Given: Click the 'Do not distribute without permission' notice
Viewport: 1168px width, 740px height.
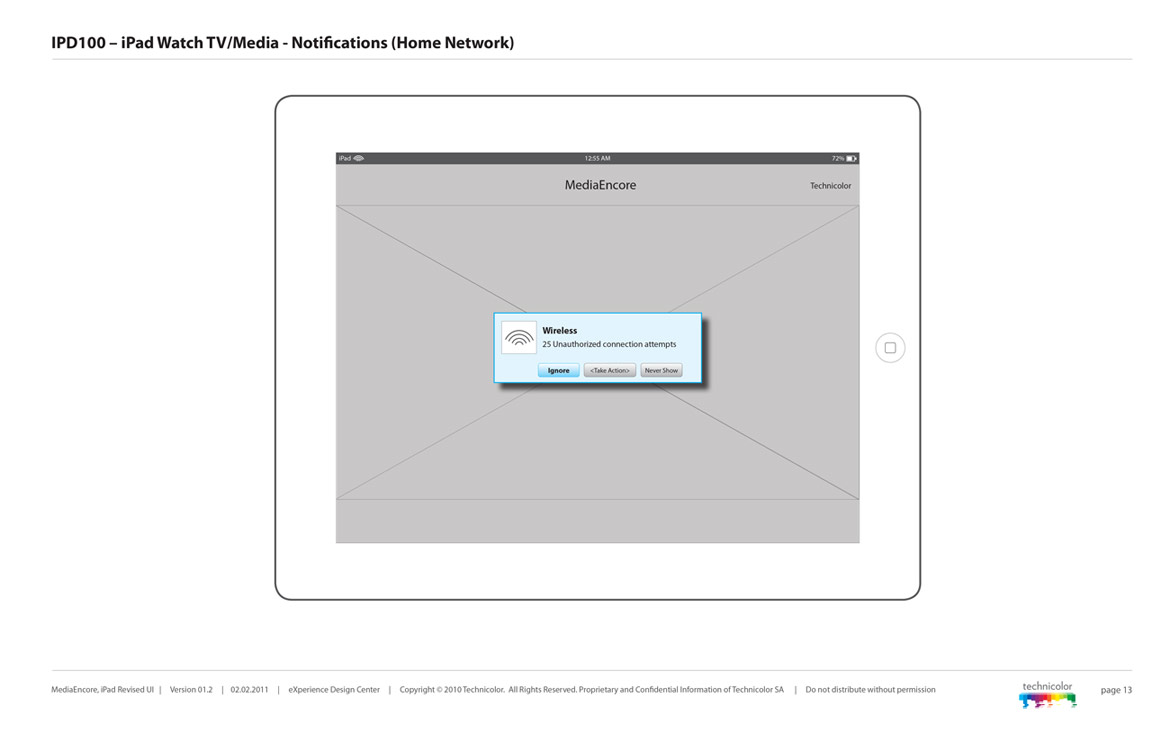Looking at the screenshot, I should point(870,690).
